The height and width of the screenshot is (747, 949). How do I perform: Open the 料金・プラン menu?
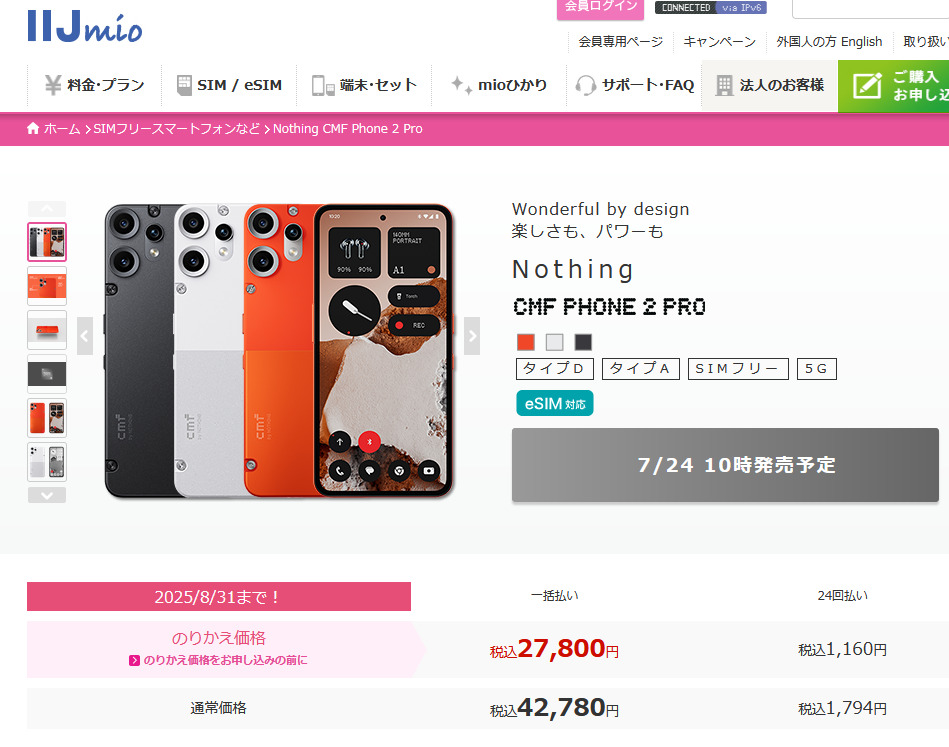point(95,85)
